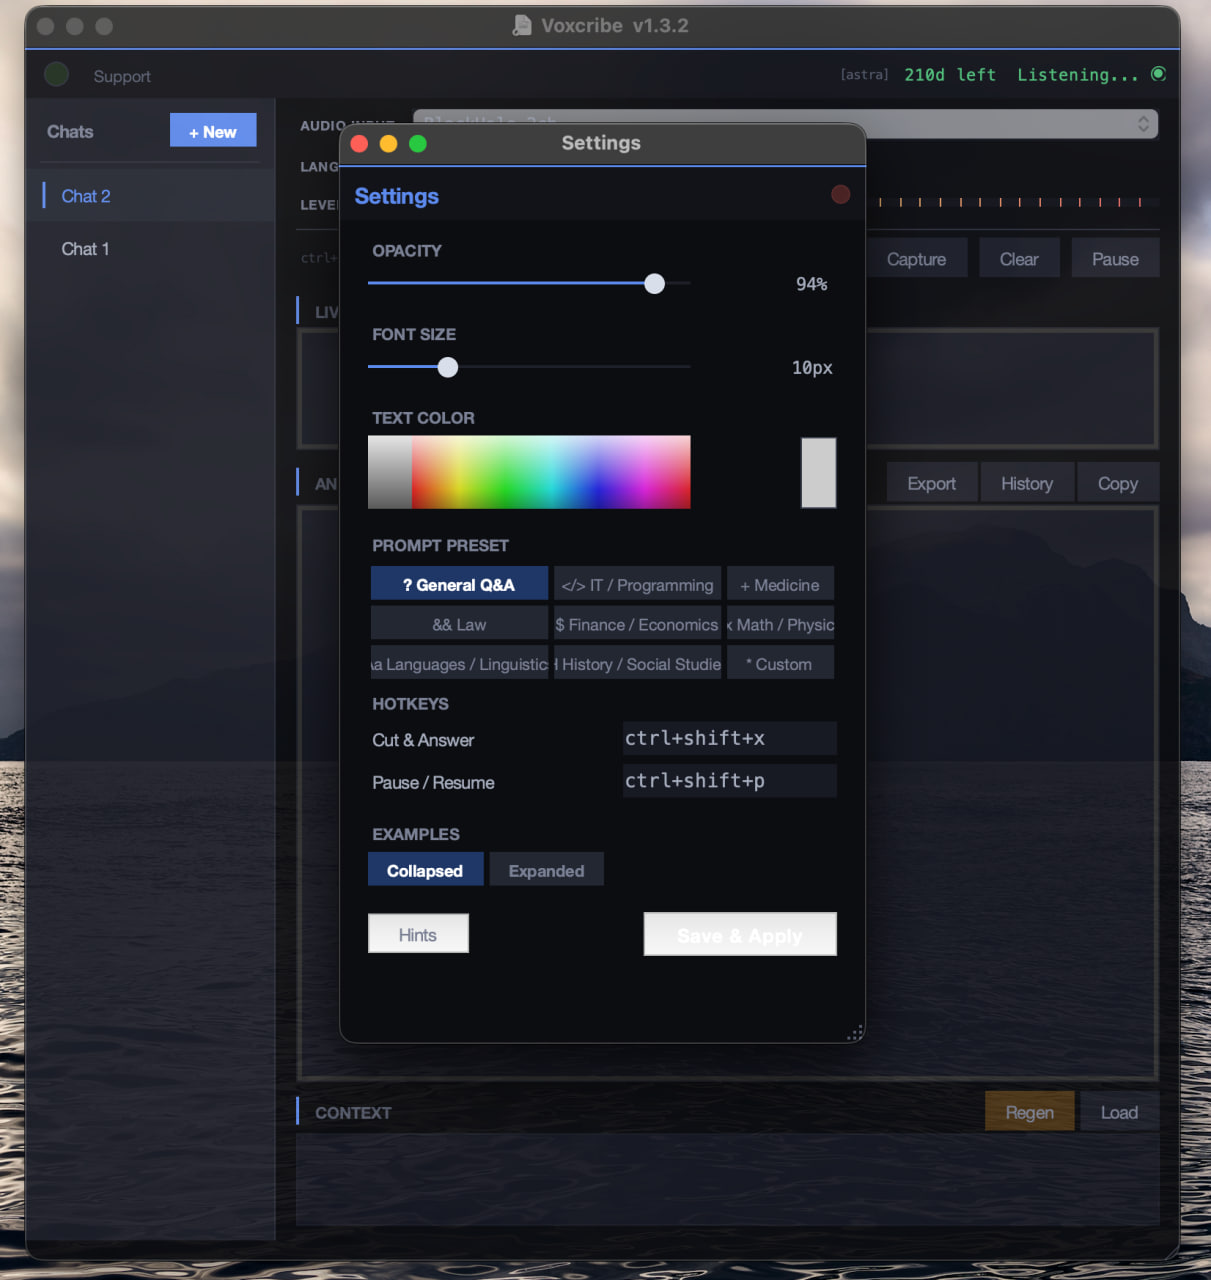Click the Opacity slider handle
The width and height of the screenshot is (1211, 1280).
click(654, 284)
